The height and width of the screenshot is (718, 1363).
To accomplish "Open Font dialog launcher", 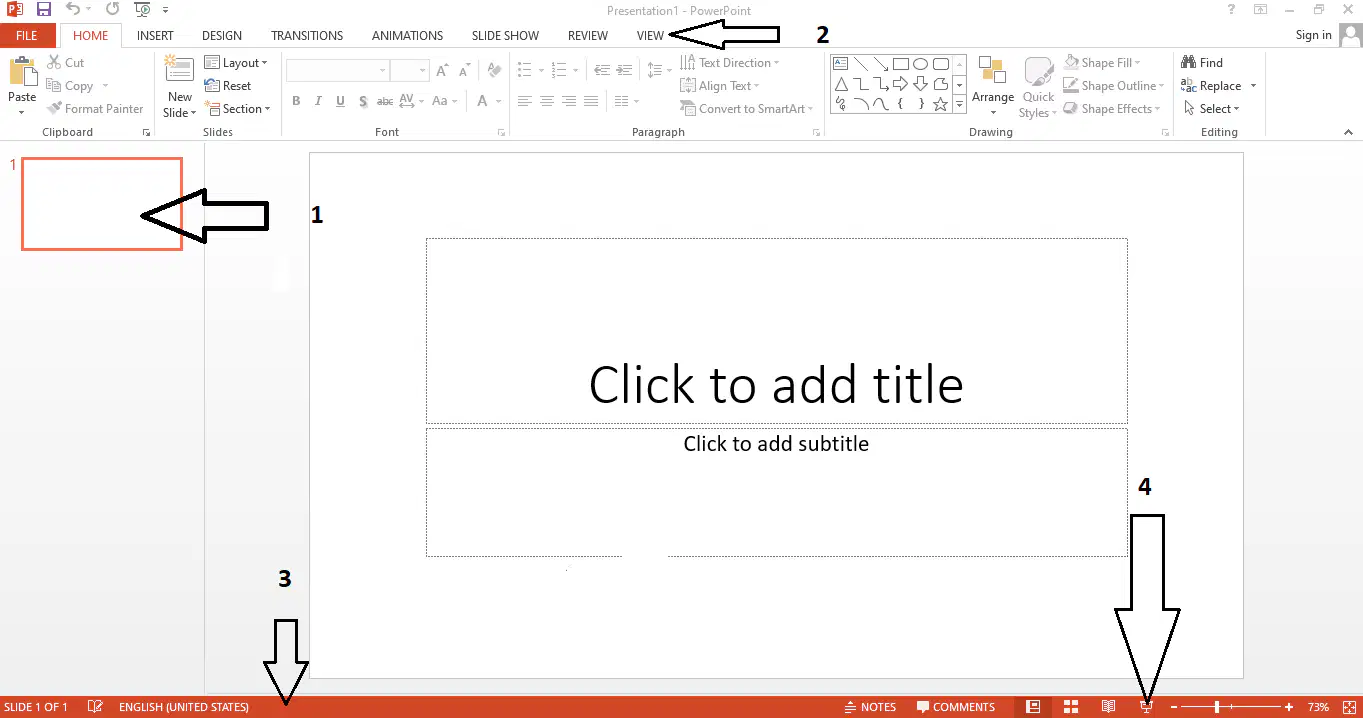I will click(501, 133).
